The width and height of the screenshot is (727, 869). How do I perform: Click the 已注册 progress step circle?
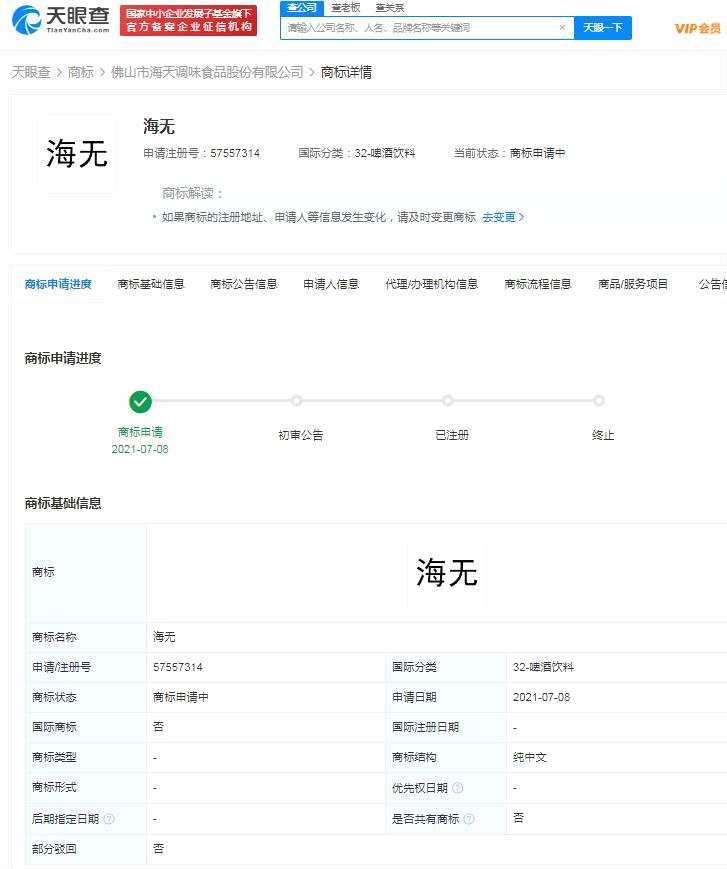coord(448,401)
